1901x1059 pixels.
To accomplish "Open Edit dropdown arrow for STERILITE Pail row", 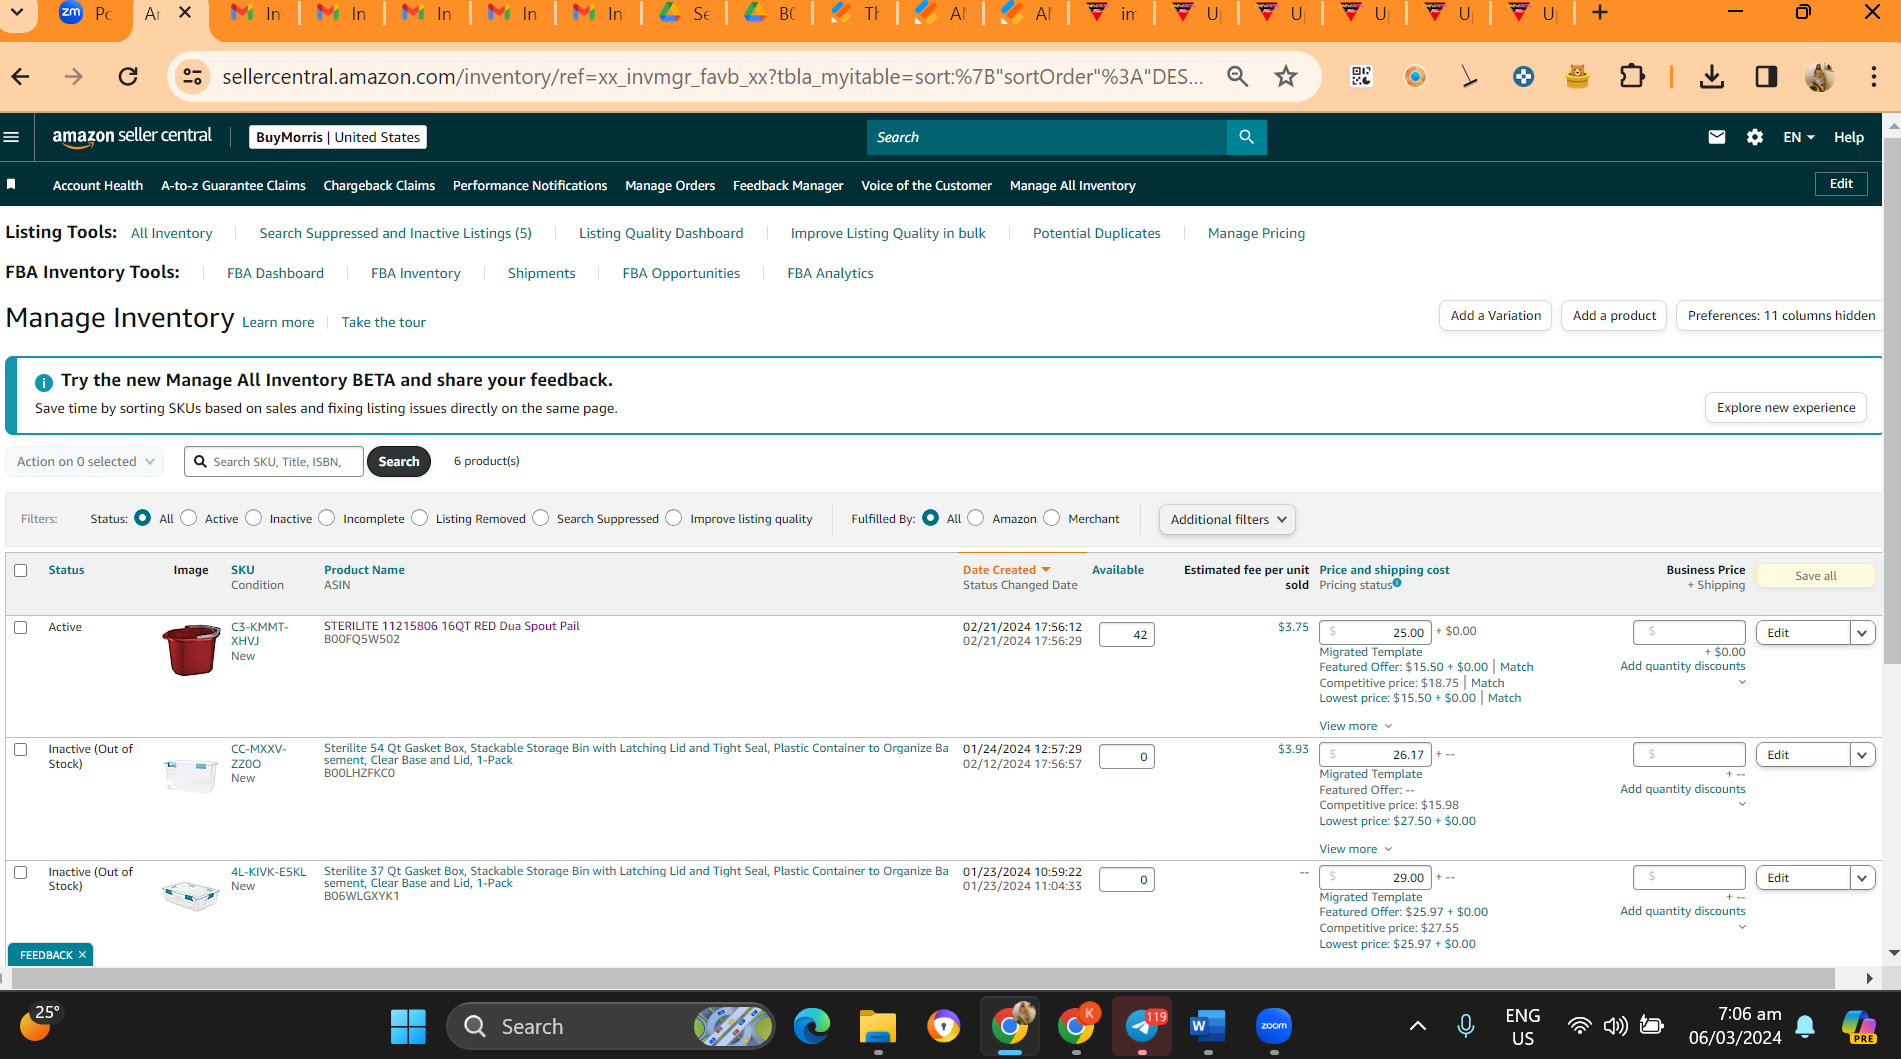I will [x=1862, y=633].
